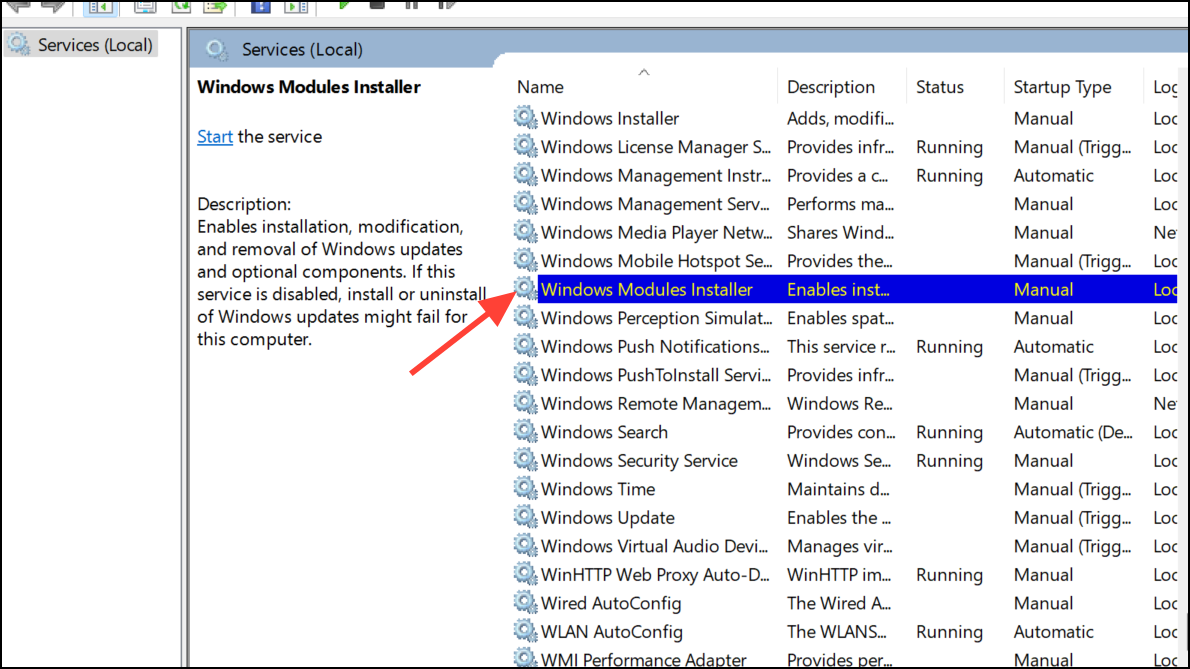Click the gear icon of Windows Virtual Audio Devi...
The image size is (1190, 669).
[x=525, y=545]
